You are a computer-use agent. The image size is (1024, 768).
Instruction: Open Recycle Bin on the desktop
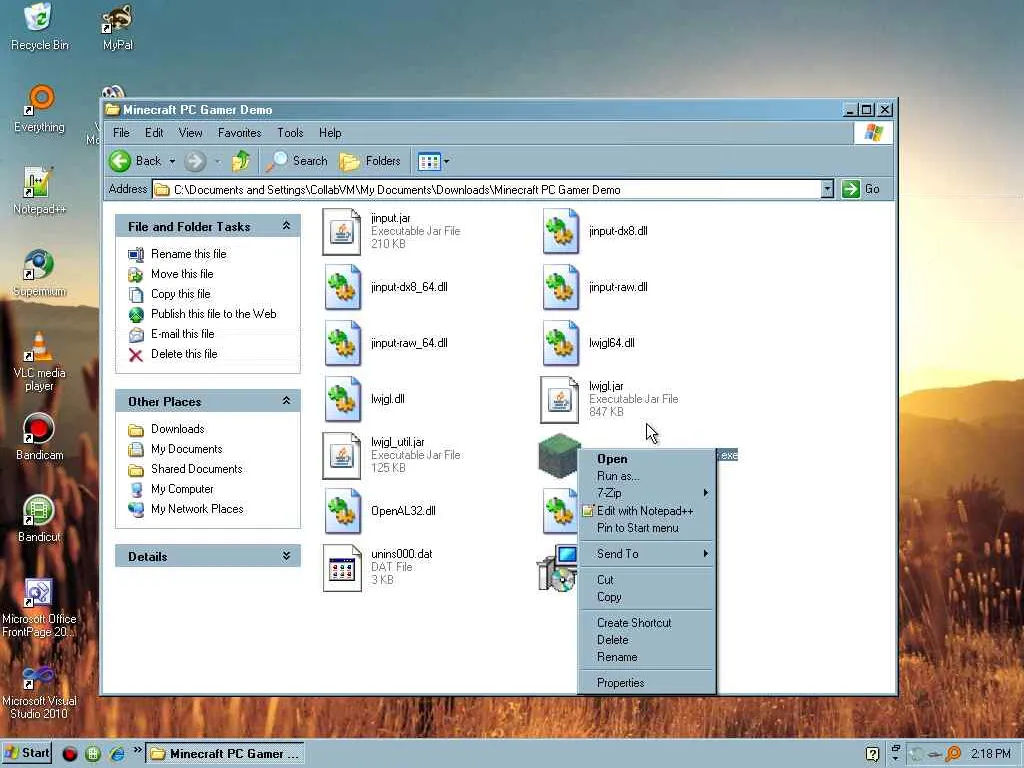click(x=39, y=27)
